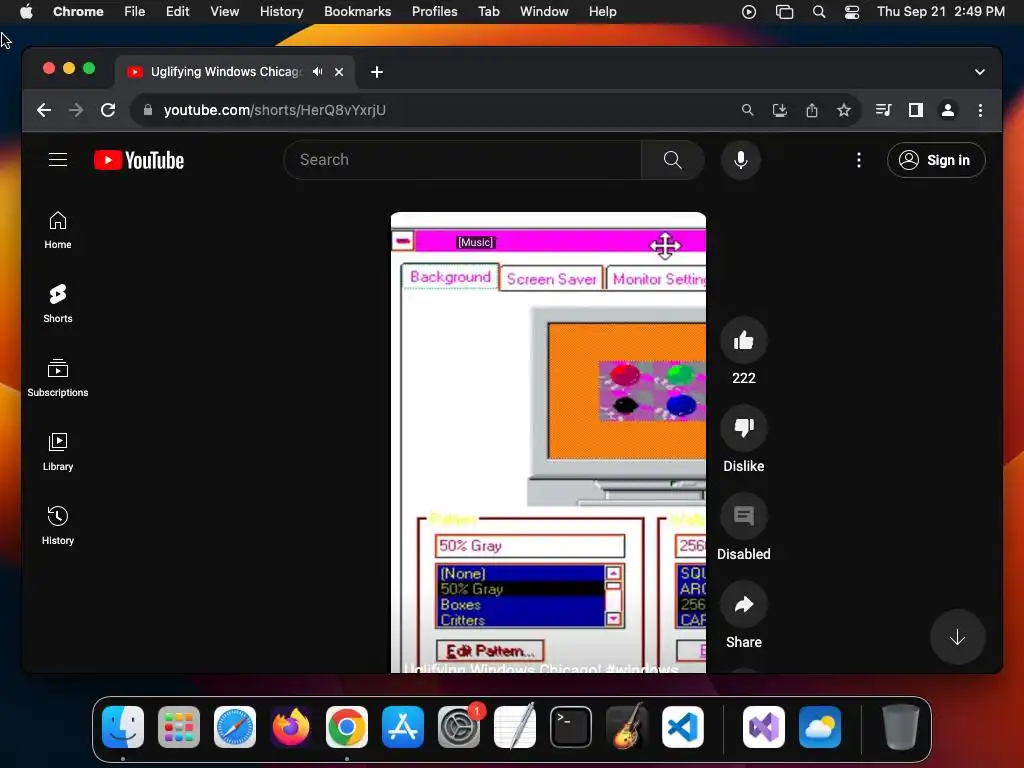Click the YouTube search magnifier button

click(673, 160)
